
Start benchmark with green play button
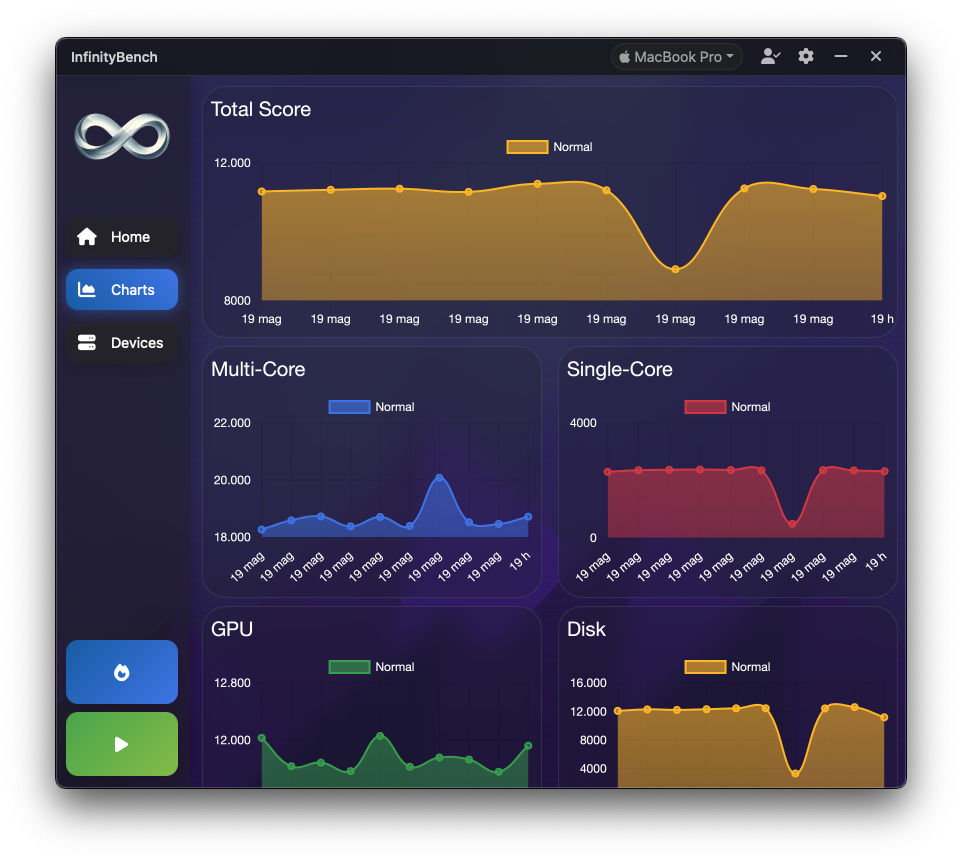point(122,744)
